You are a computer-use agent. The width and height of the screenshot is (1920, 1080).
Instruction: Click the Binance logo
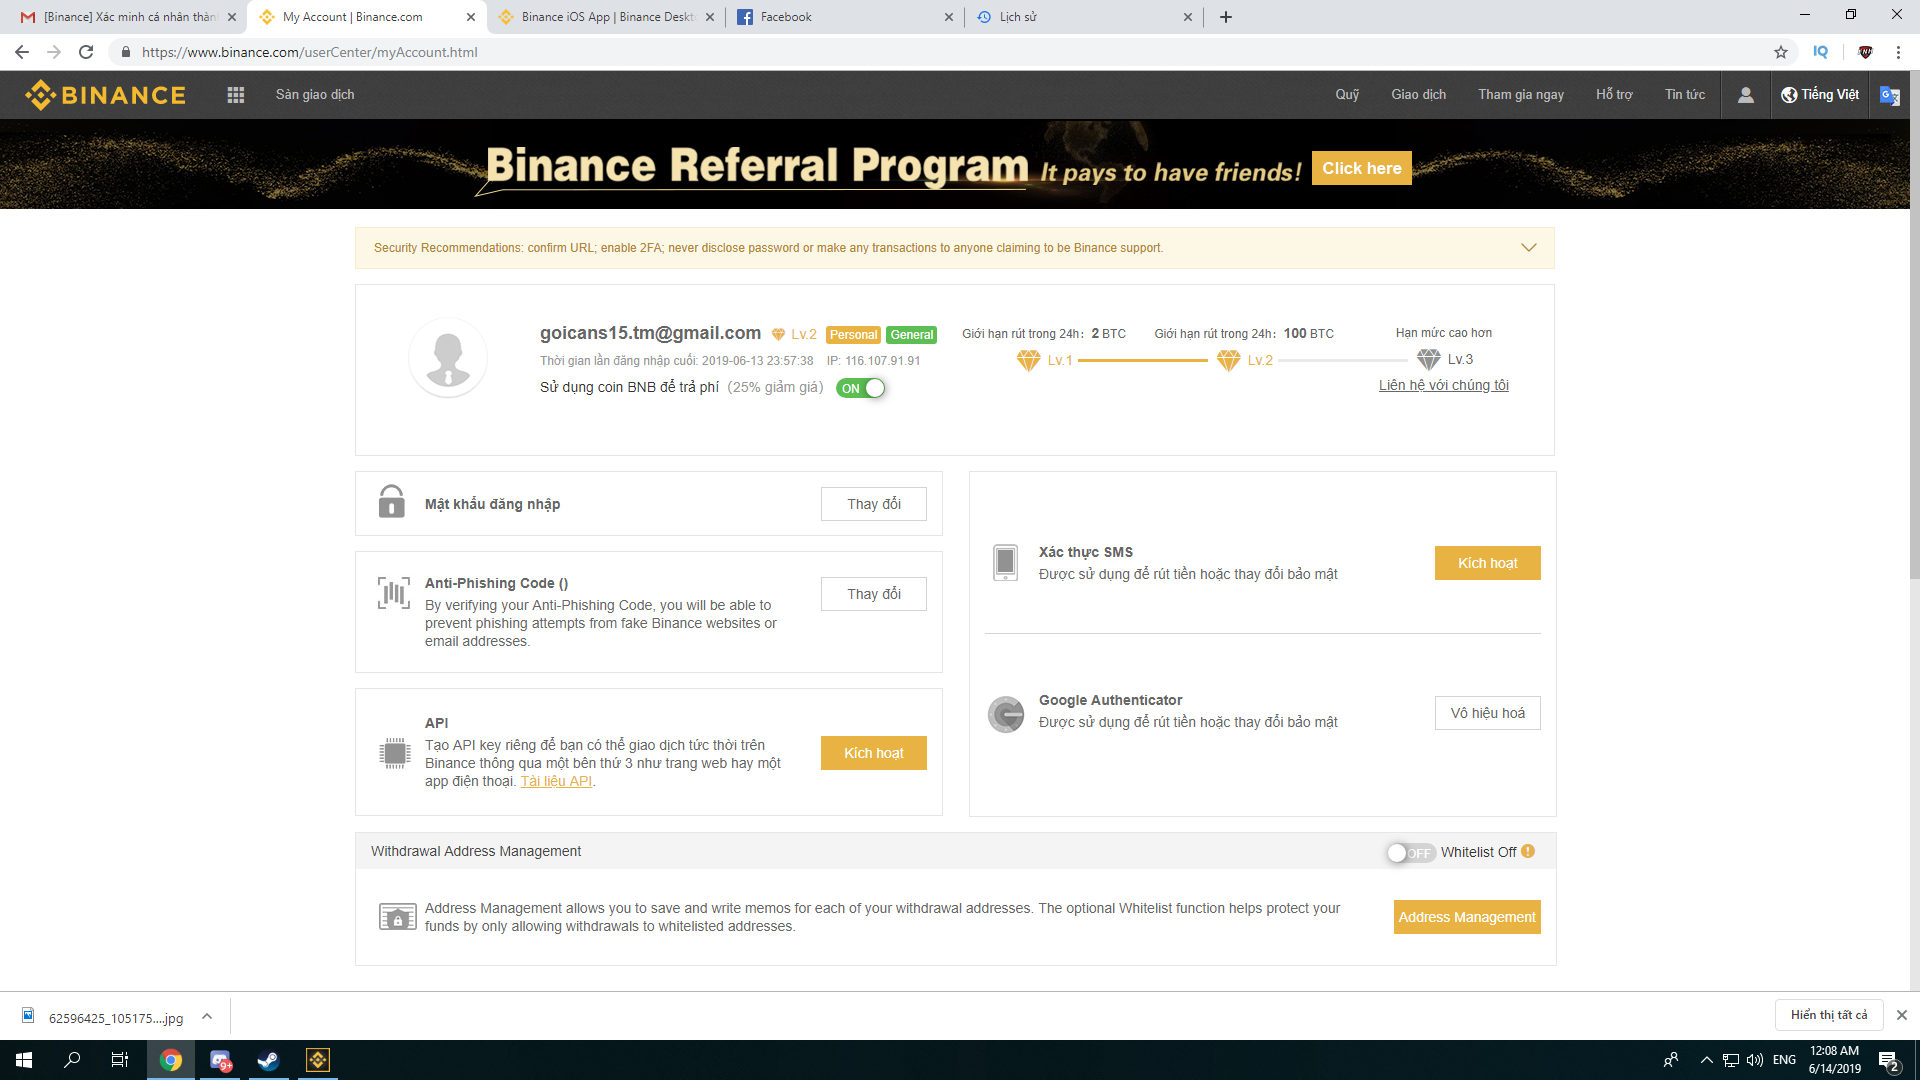106,95
